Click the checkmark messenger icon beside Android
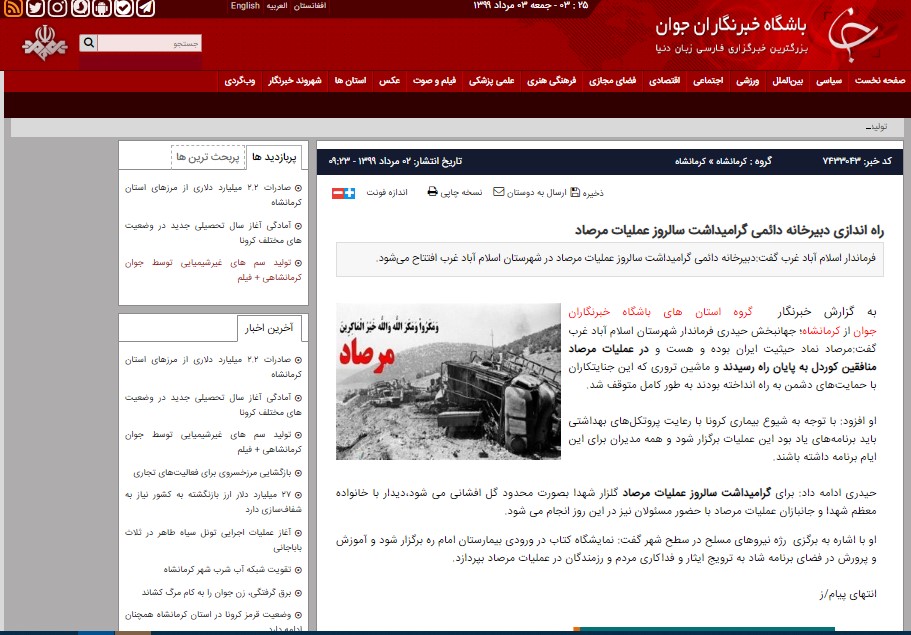911x635 pixels. (x=123, y=8)
